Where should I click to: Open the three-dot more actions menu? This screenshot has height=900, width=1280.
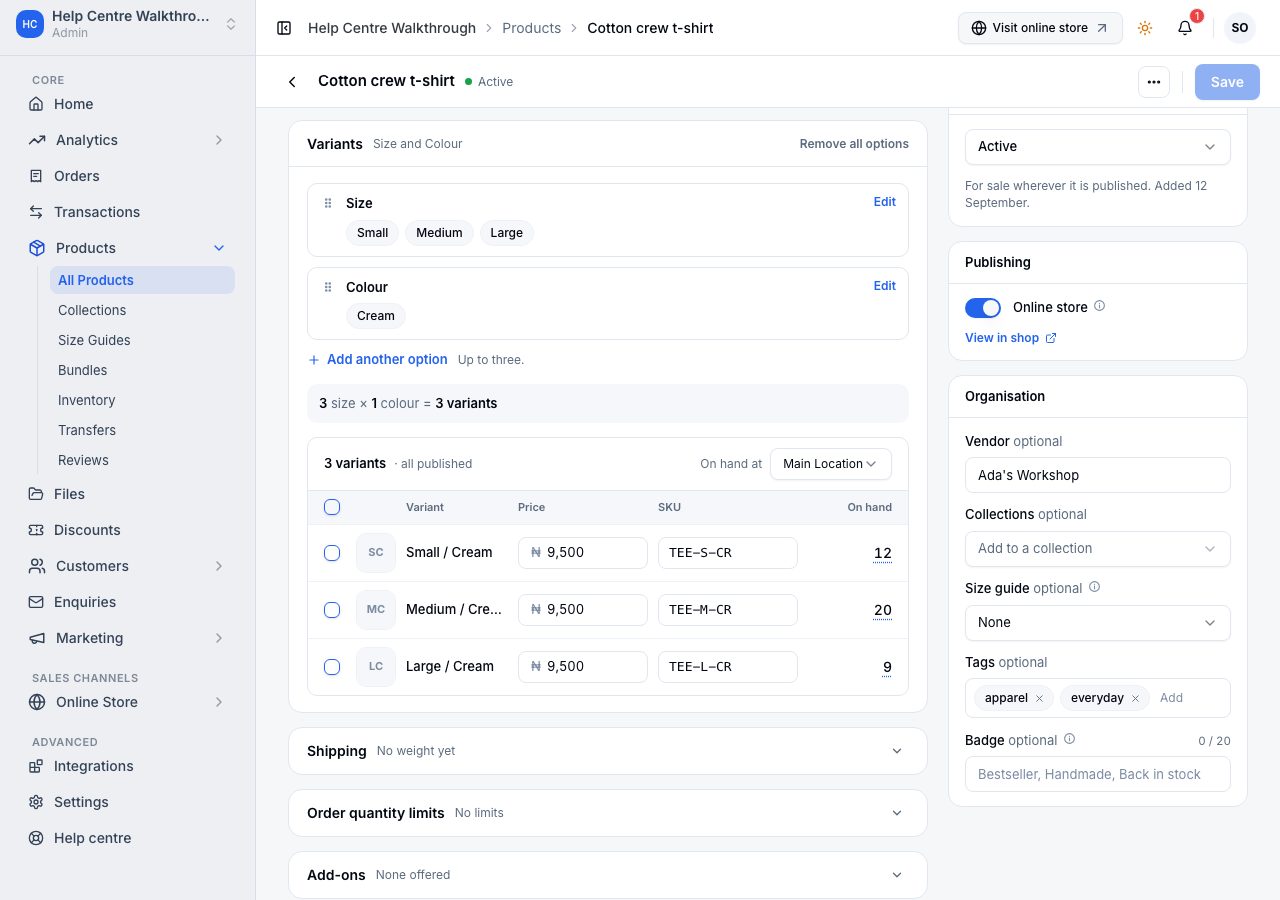[1154, 82]
